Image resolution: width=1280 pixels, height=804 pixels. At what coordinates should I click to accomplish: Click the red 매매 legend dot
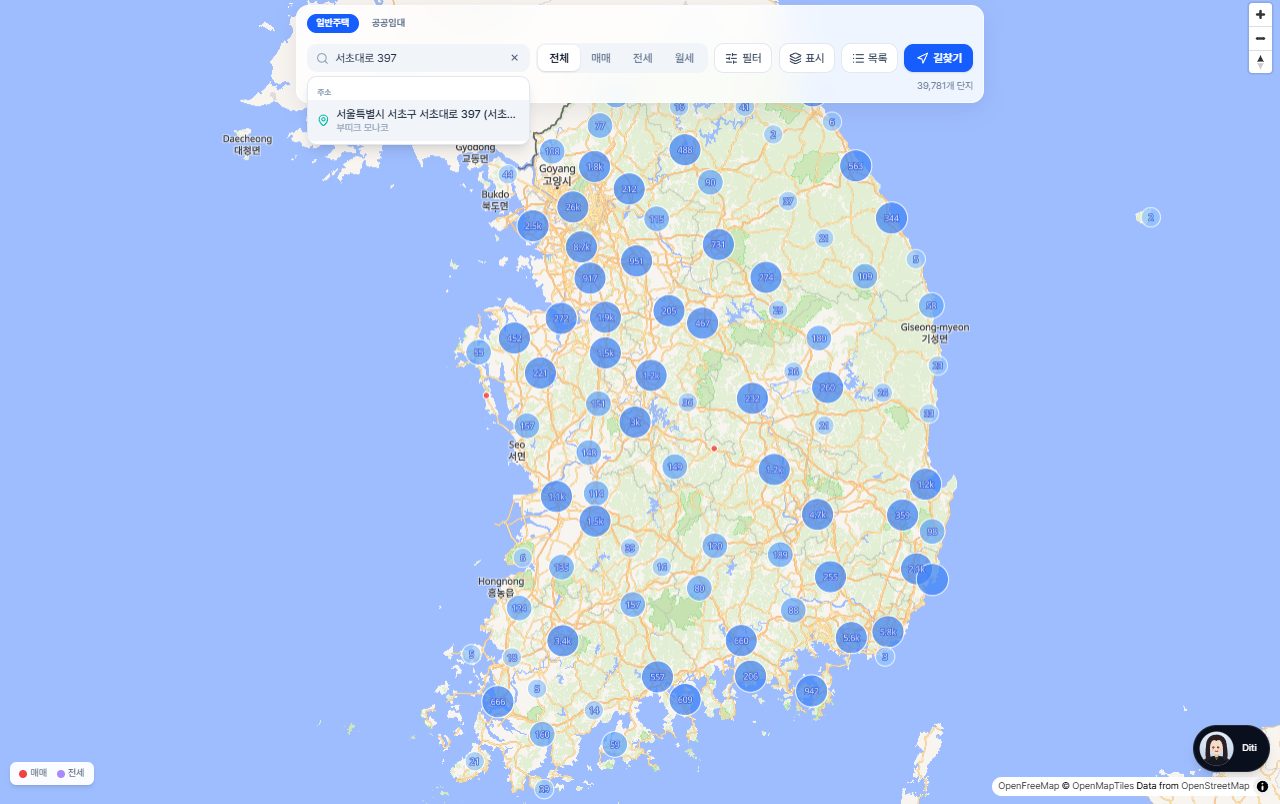pyautogui.click(x=23, y=774)
